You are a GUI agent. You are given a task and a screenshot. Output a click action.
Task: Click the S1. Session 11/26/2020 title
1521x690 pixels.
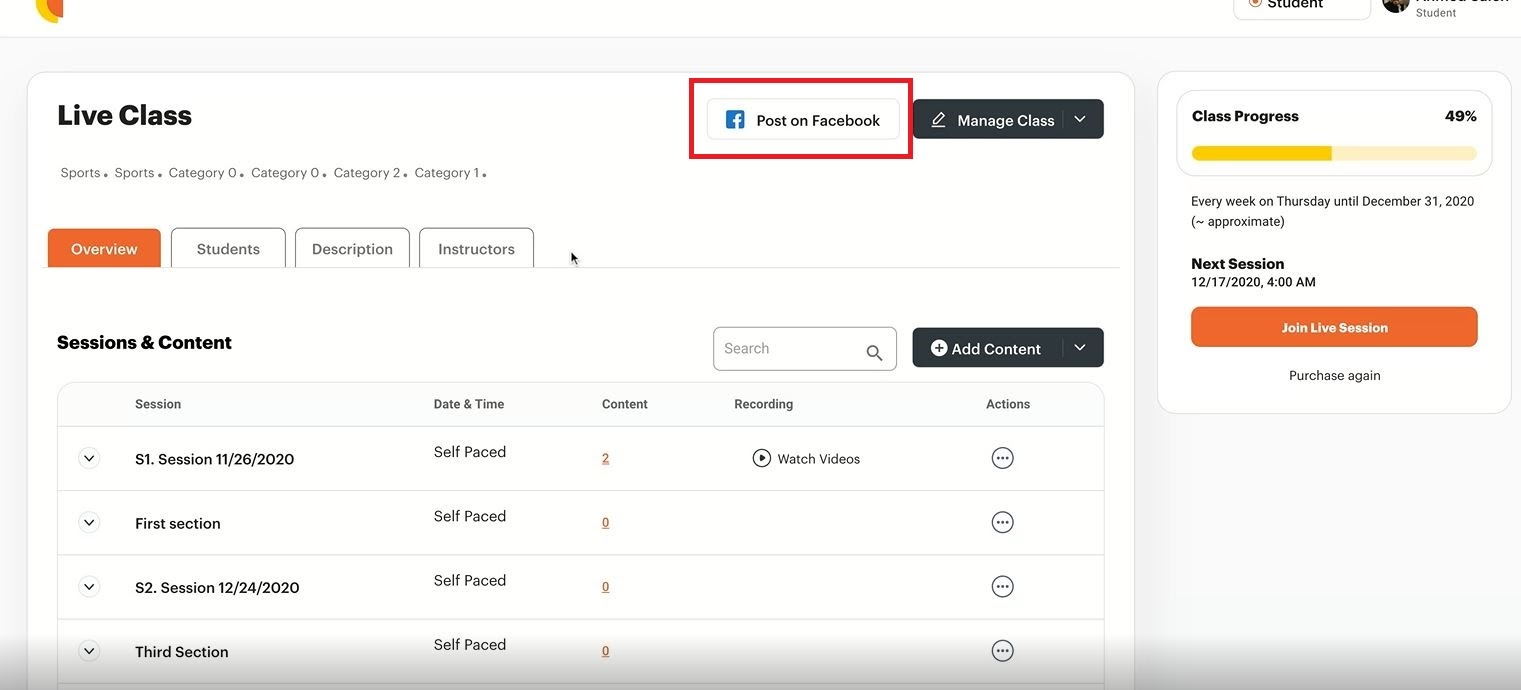coord(214,459)
